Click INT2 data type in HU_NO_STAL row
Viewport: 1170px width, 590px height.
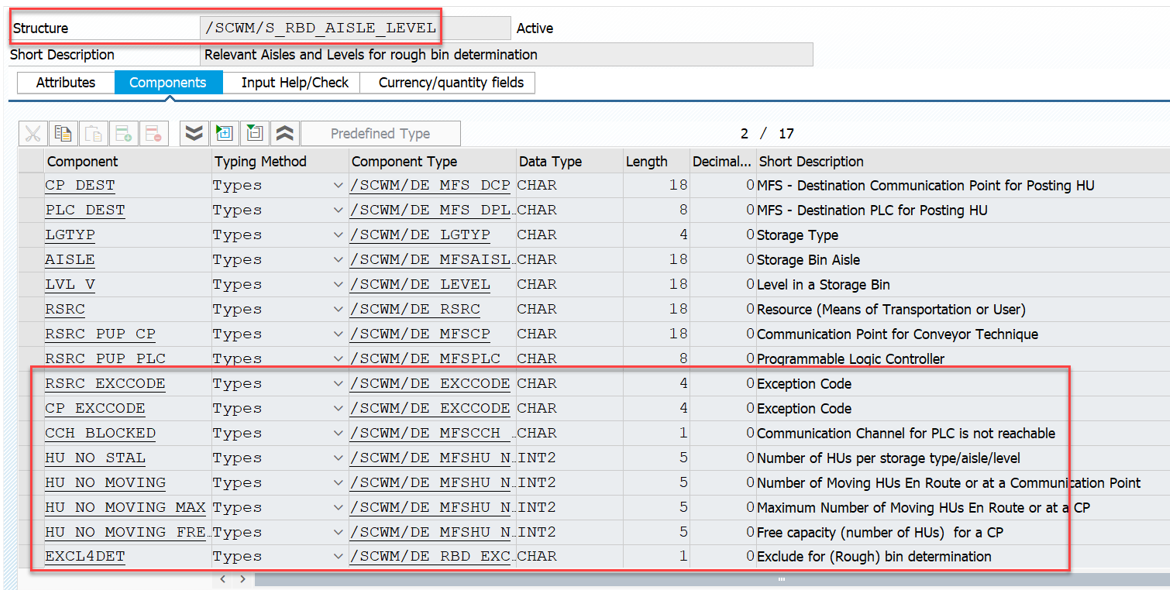point(536,457)
